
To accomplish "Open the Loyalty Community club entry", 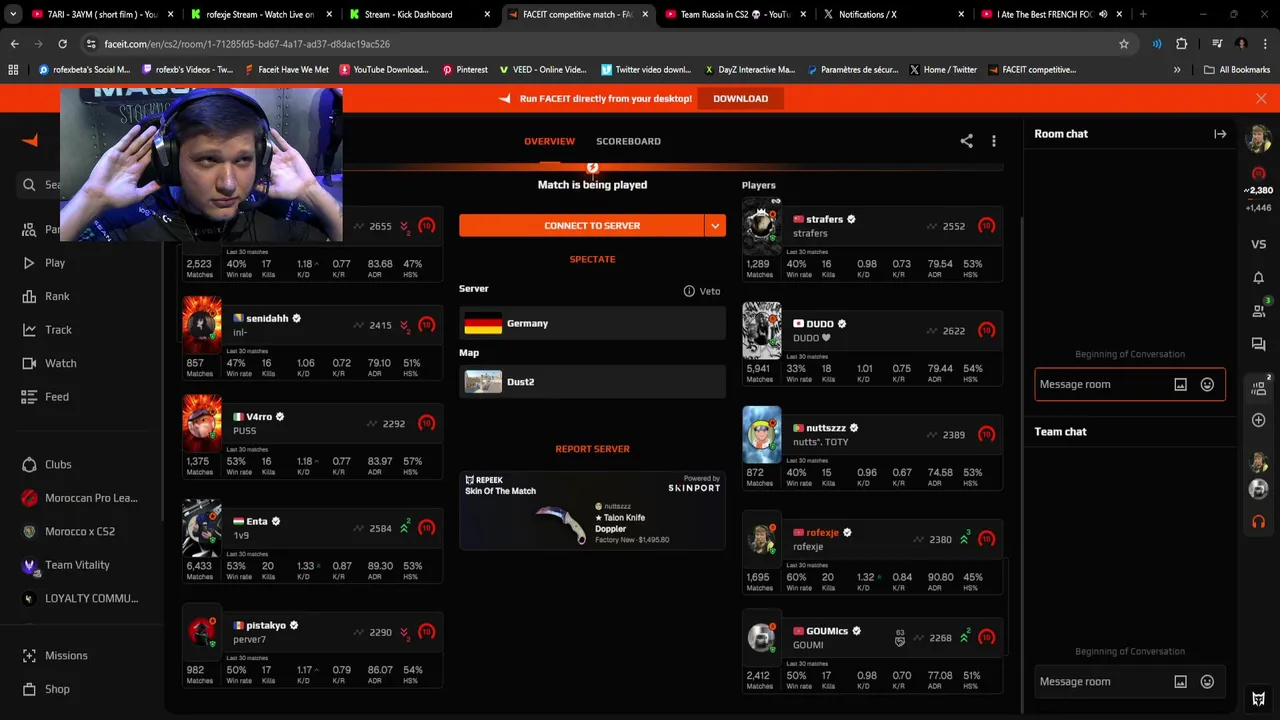I will 80,598.
